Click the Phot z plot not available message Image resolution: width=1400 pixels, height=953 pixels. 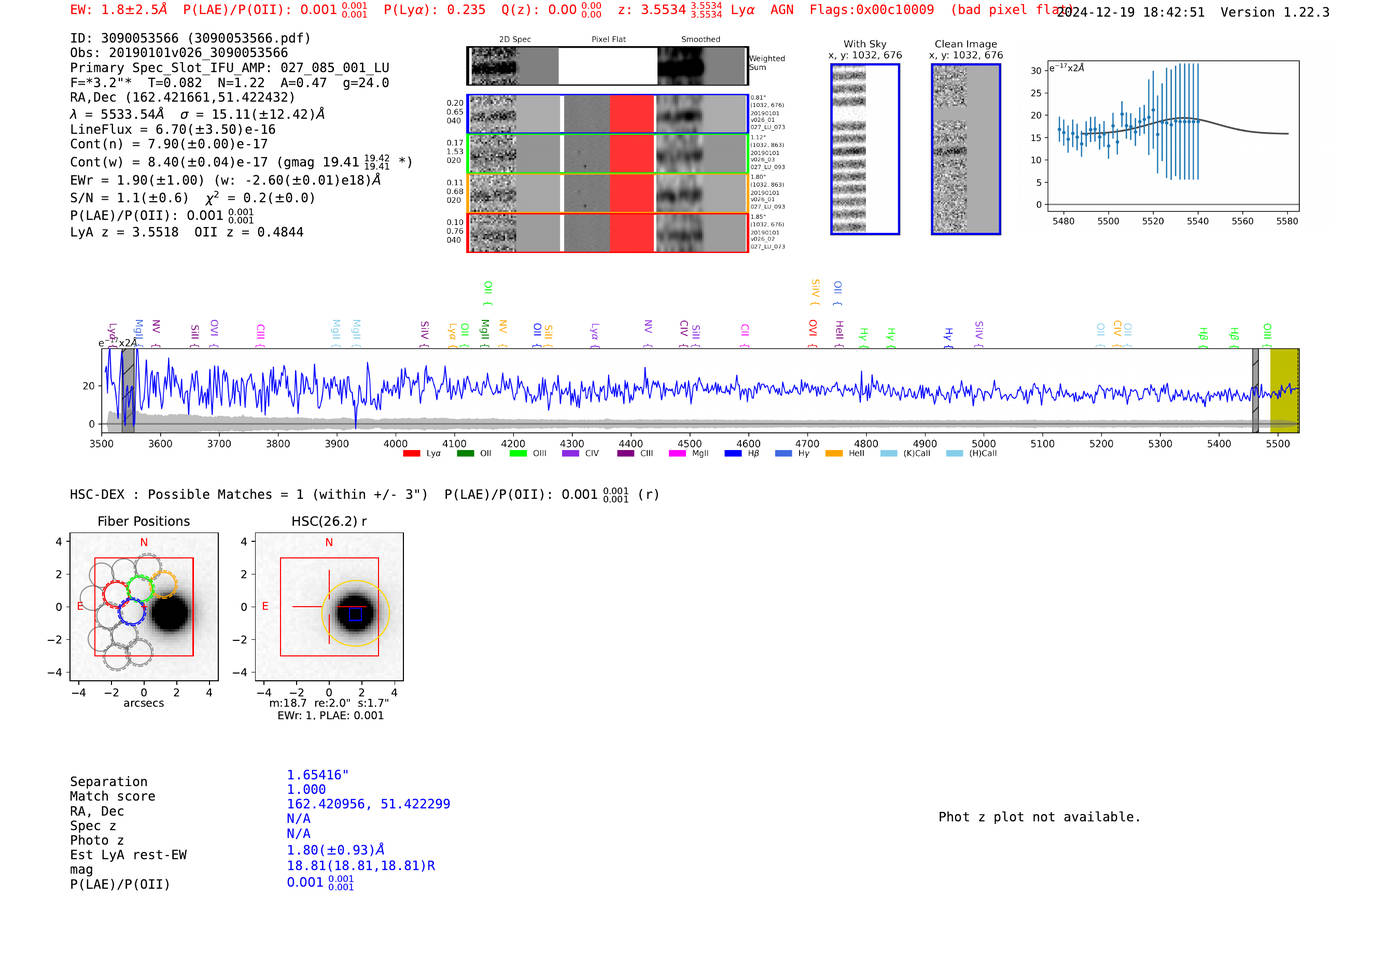(x=1039, y=817)
